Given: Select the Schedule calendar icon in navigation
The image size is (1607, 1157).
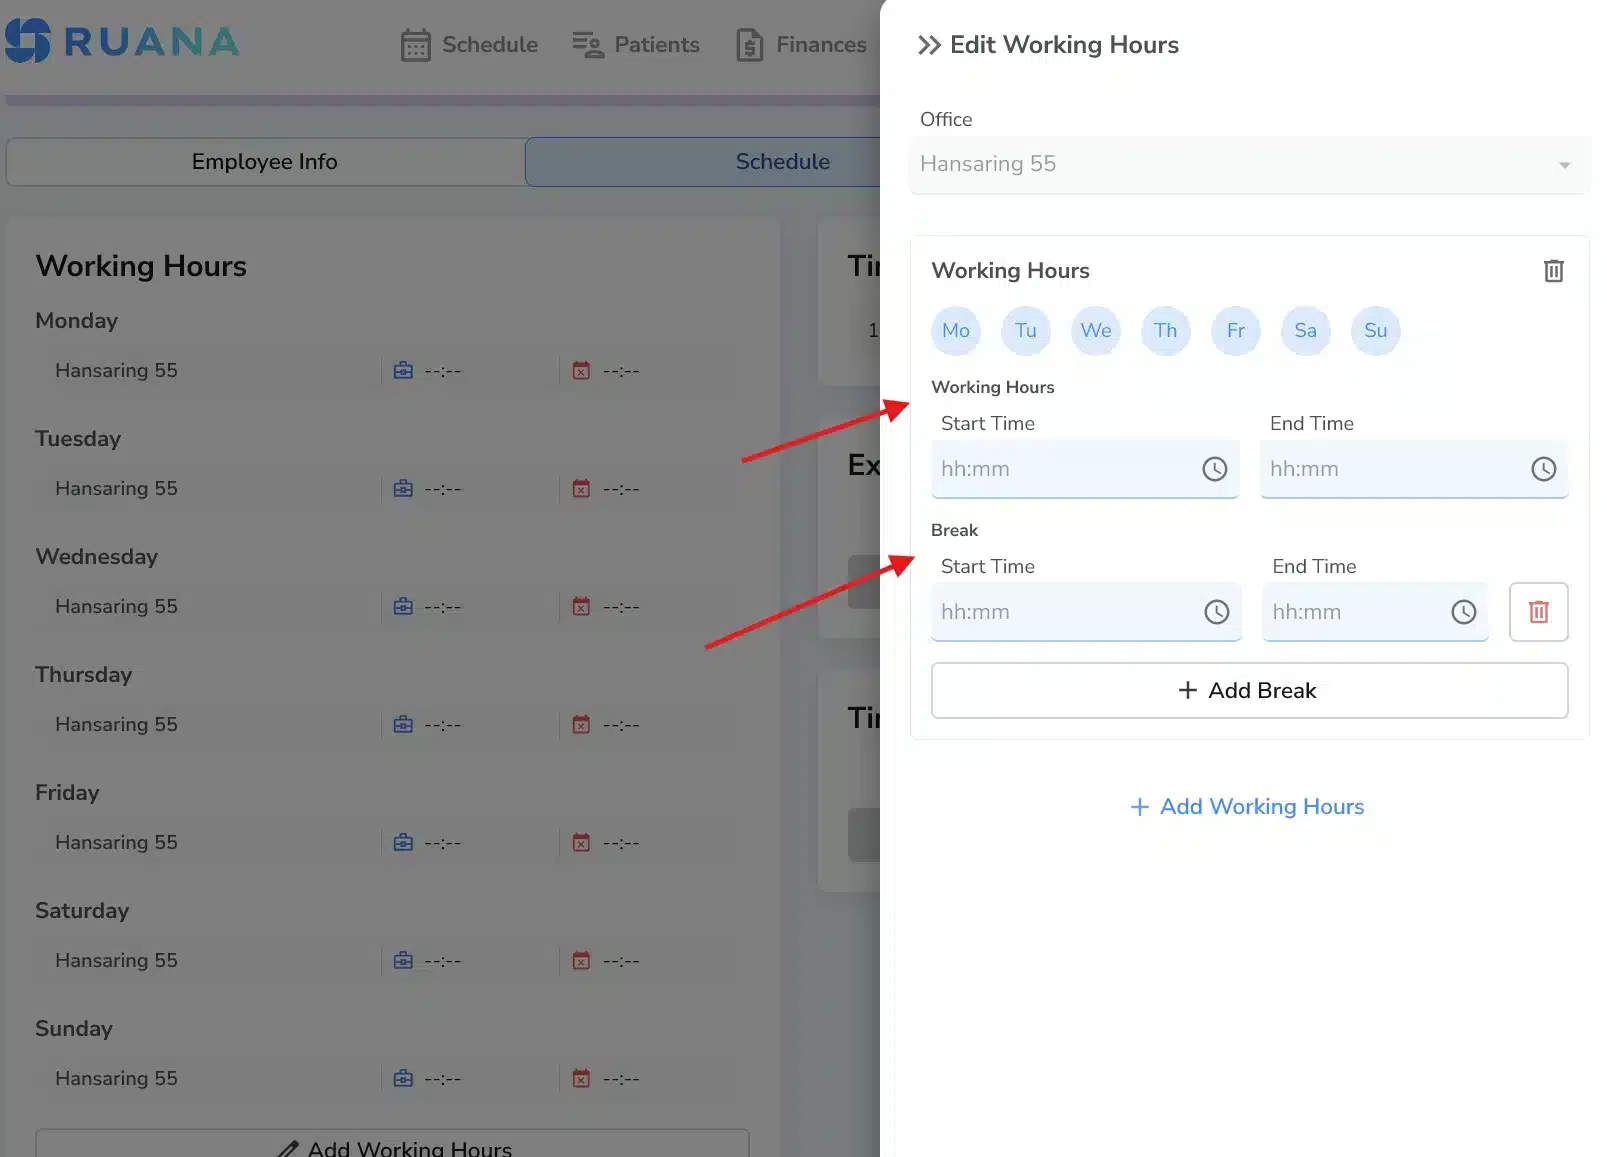Looking at the screenshot, I should click(415, 44).
